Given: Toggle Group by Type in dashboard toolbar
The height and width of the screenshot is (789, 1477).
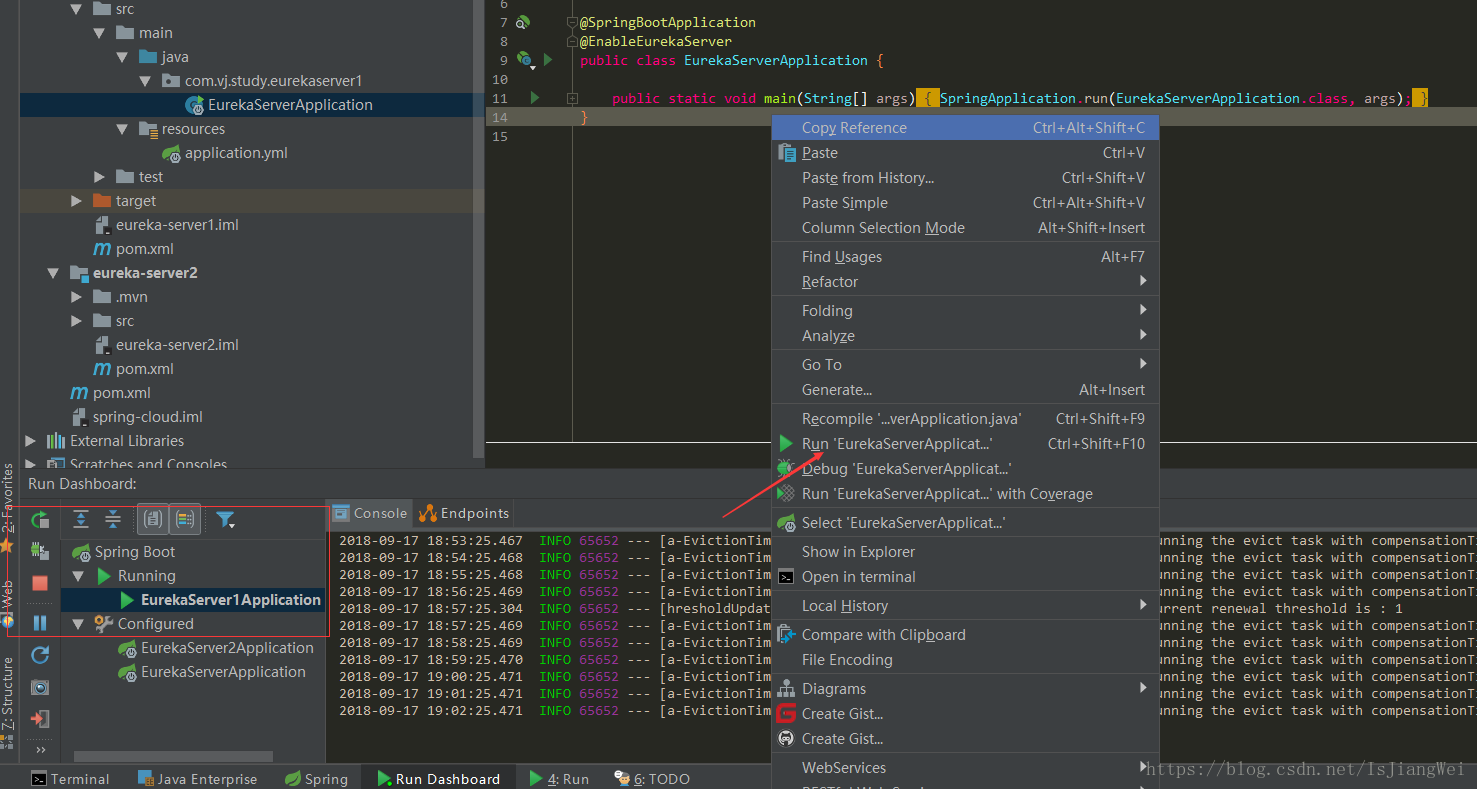Looking at the screenshot, I should click(152, 519).
